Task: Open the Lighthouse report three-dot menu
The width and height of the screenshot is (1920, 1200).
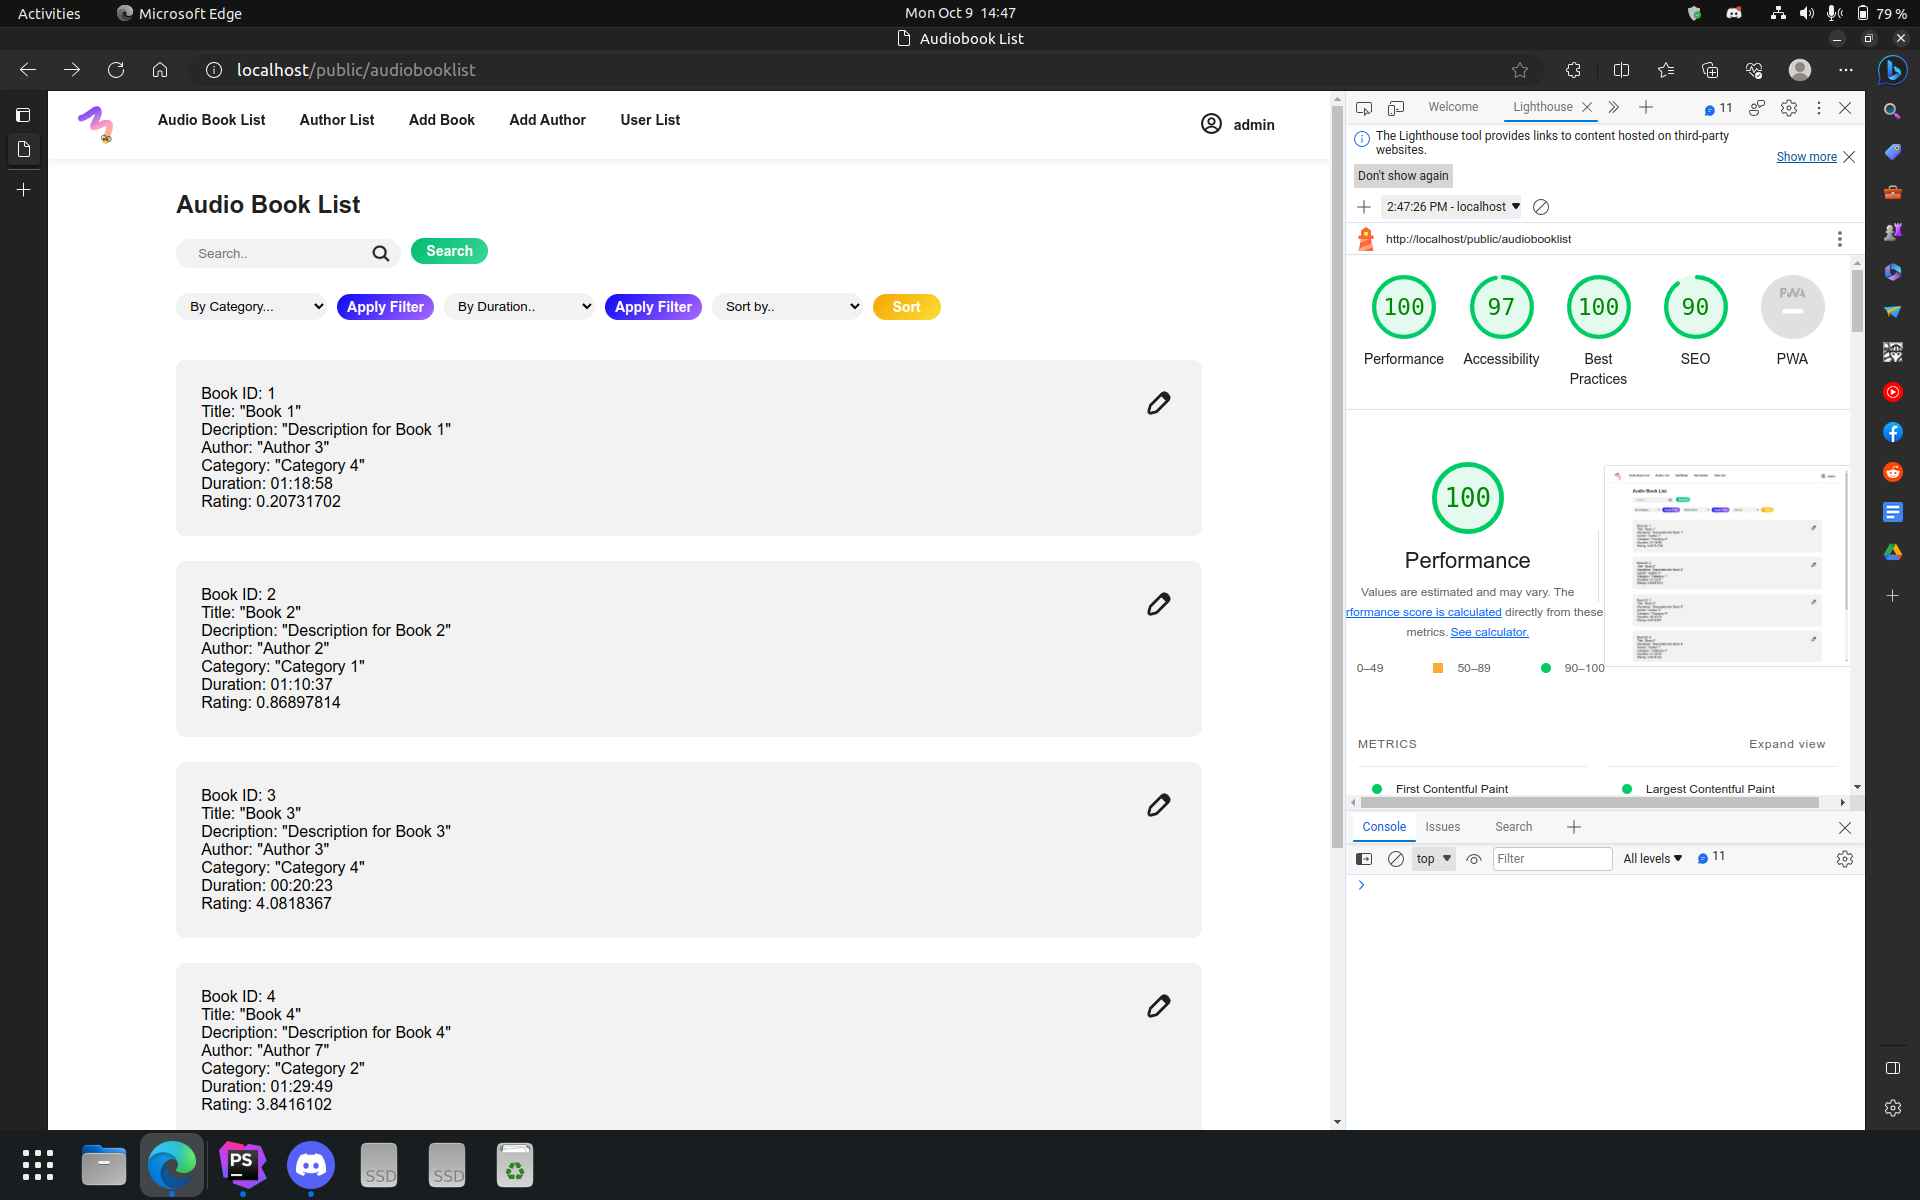Action: tap(1839, 239)
